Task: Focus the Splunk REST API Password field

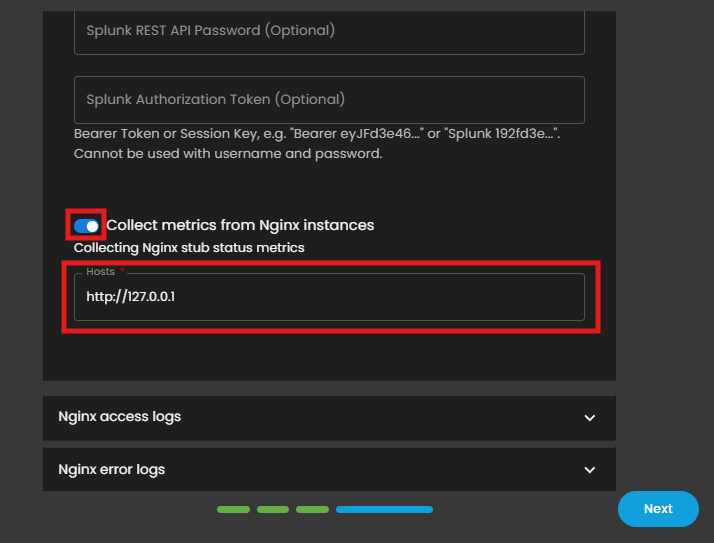Action: (329, 31)
